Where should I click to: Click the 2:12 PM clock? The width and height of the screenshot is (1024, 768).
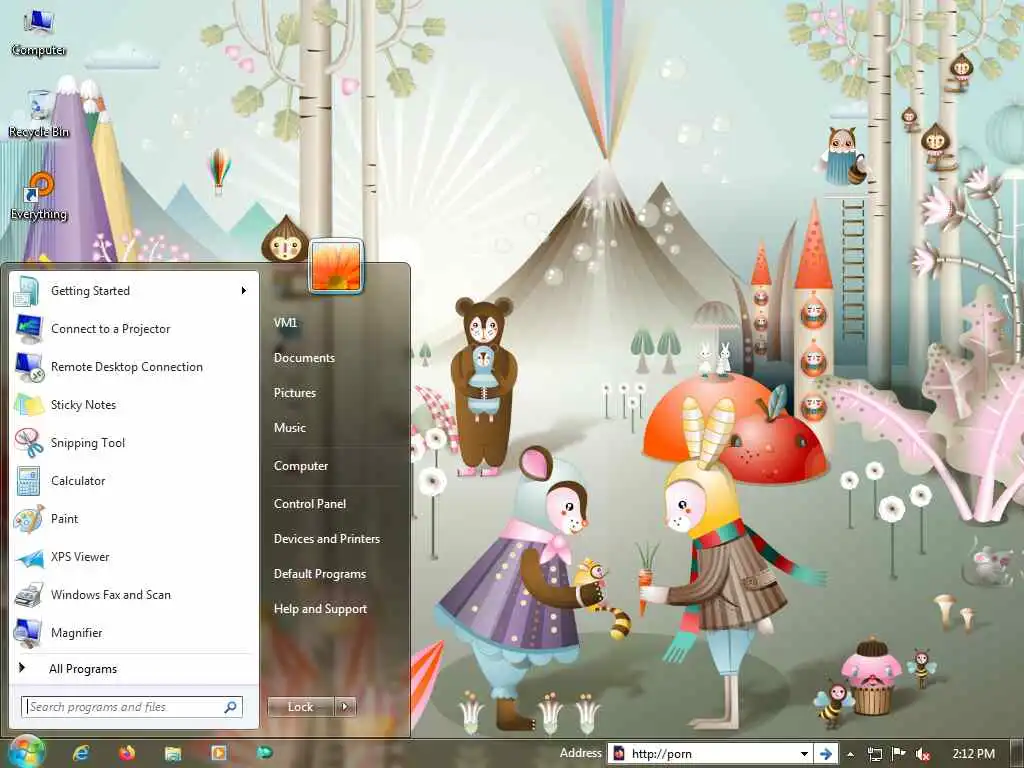coord(973,754)
